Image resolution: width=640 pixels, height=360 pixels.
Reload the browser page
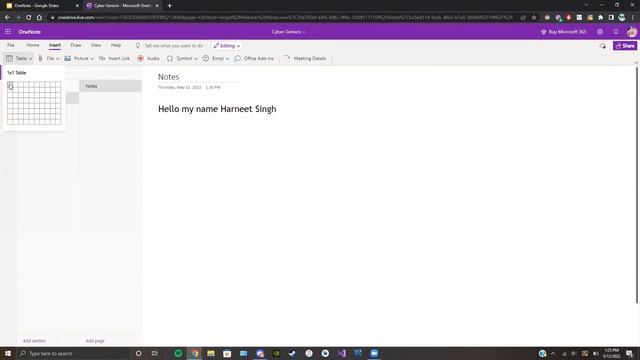(29, 18)
